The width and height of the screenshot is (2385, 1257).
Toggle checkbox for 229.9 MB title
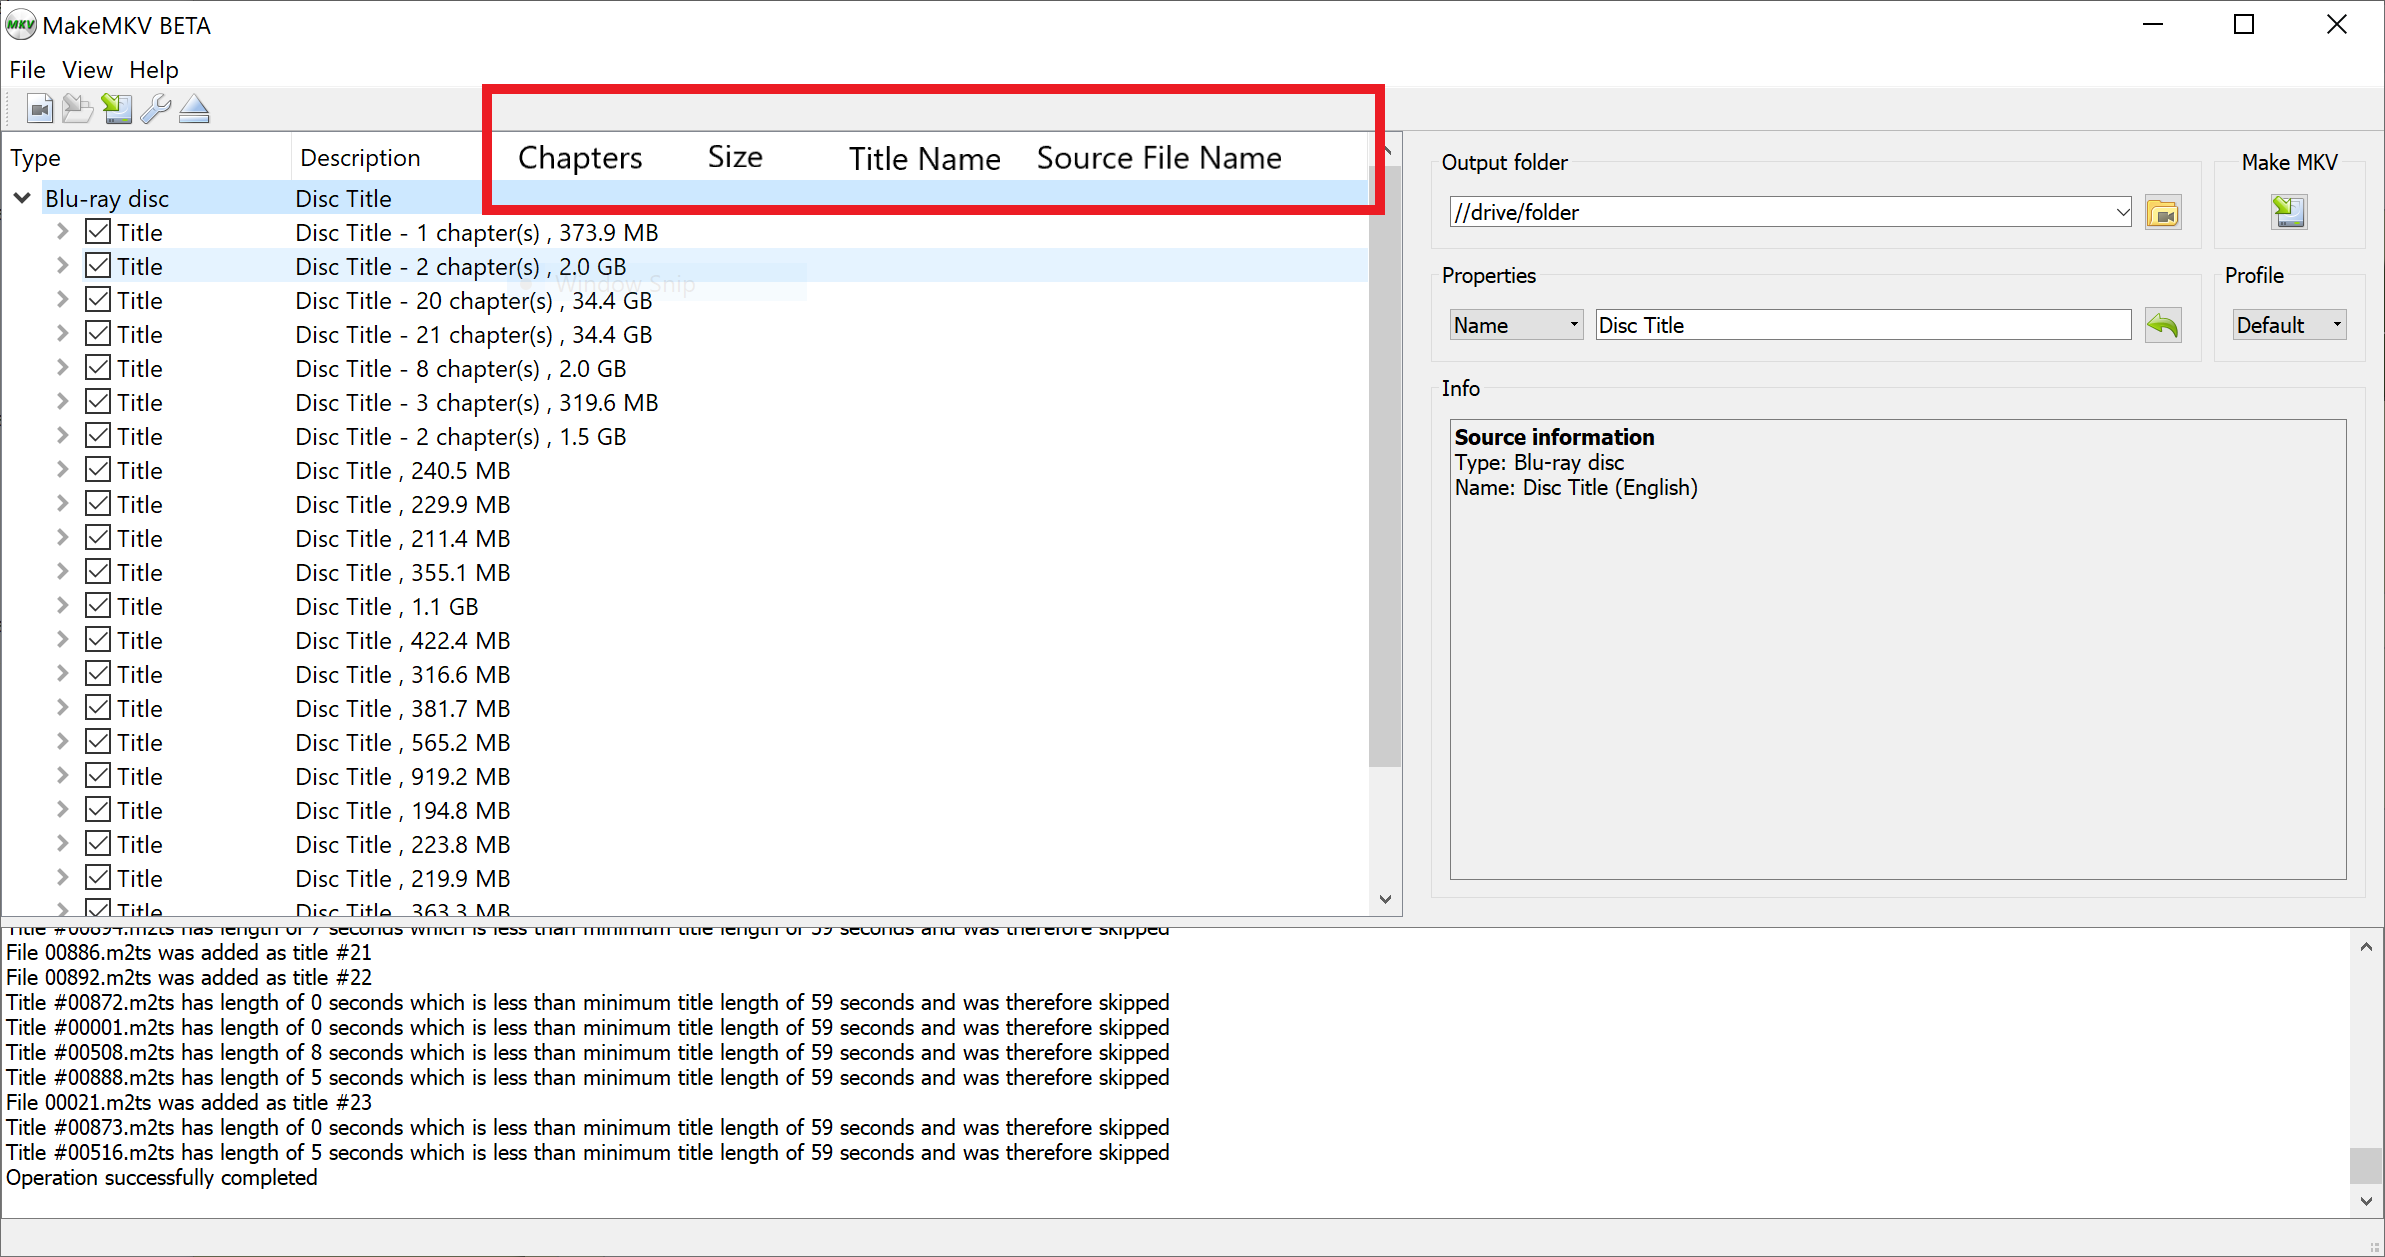point(98,504)
